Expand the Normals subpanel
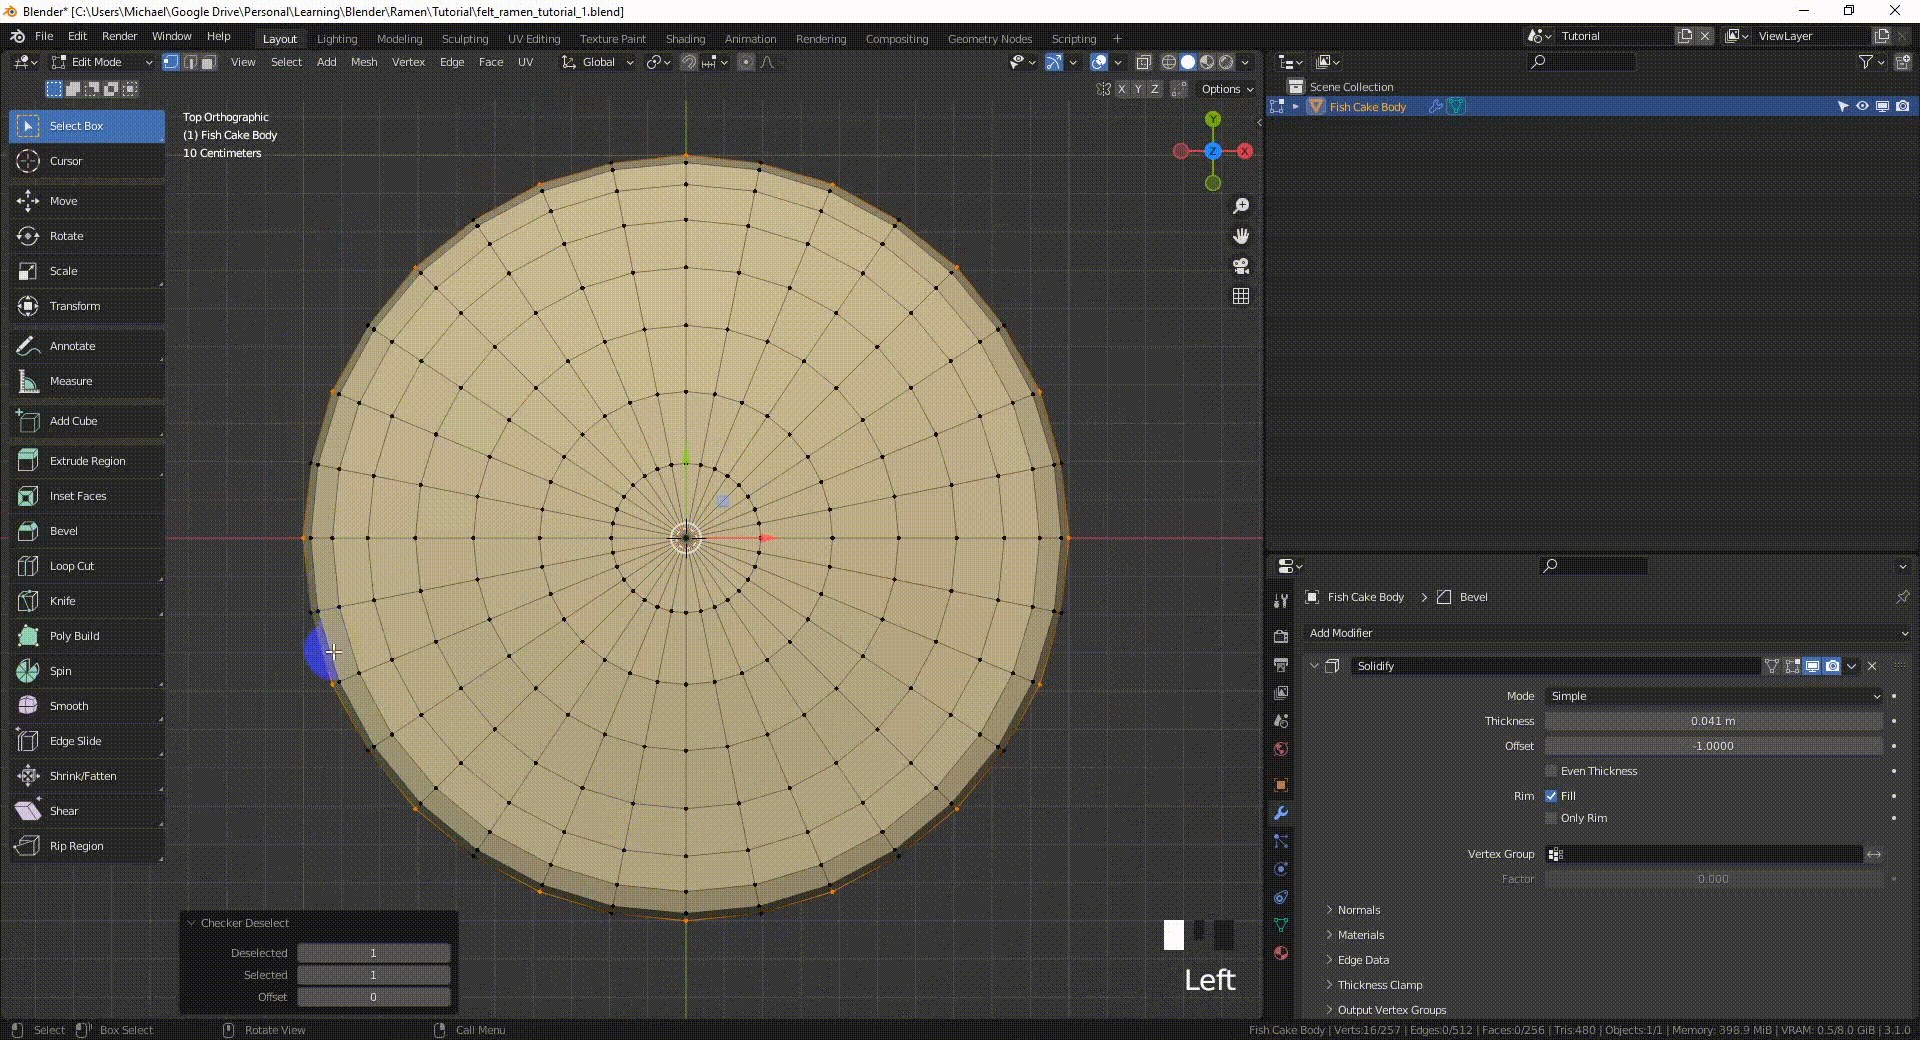The image size is (1920, 1040). point(1358,910)
